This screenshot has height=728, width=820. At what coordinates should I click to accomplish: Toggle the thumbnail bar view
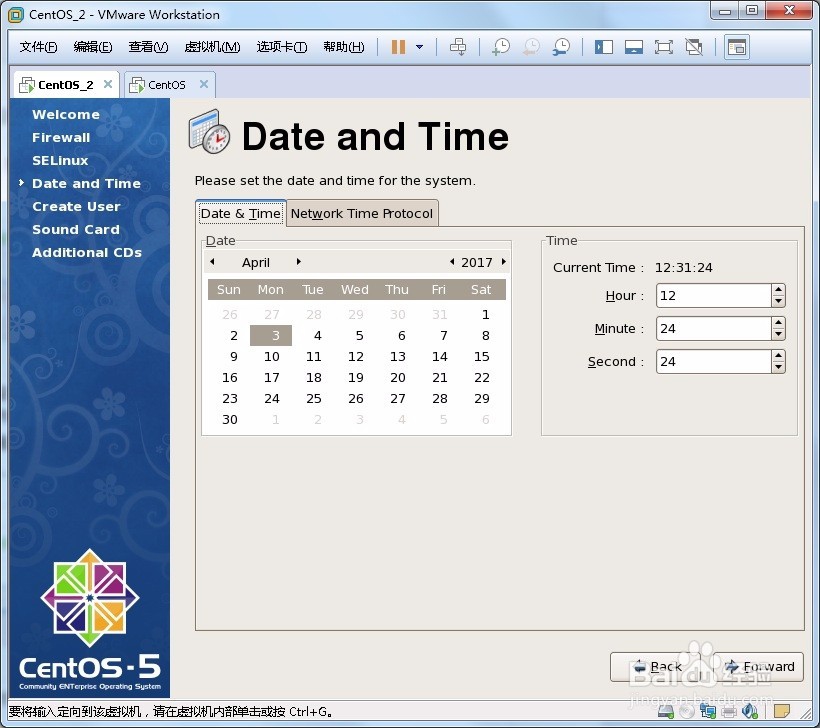tap(634, 47)
